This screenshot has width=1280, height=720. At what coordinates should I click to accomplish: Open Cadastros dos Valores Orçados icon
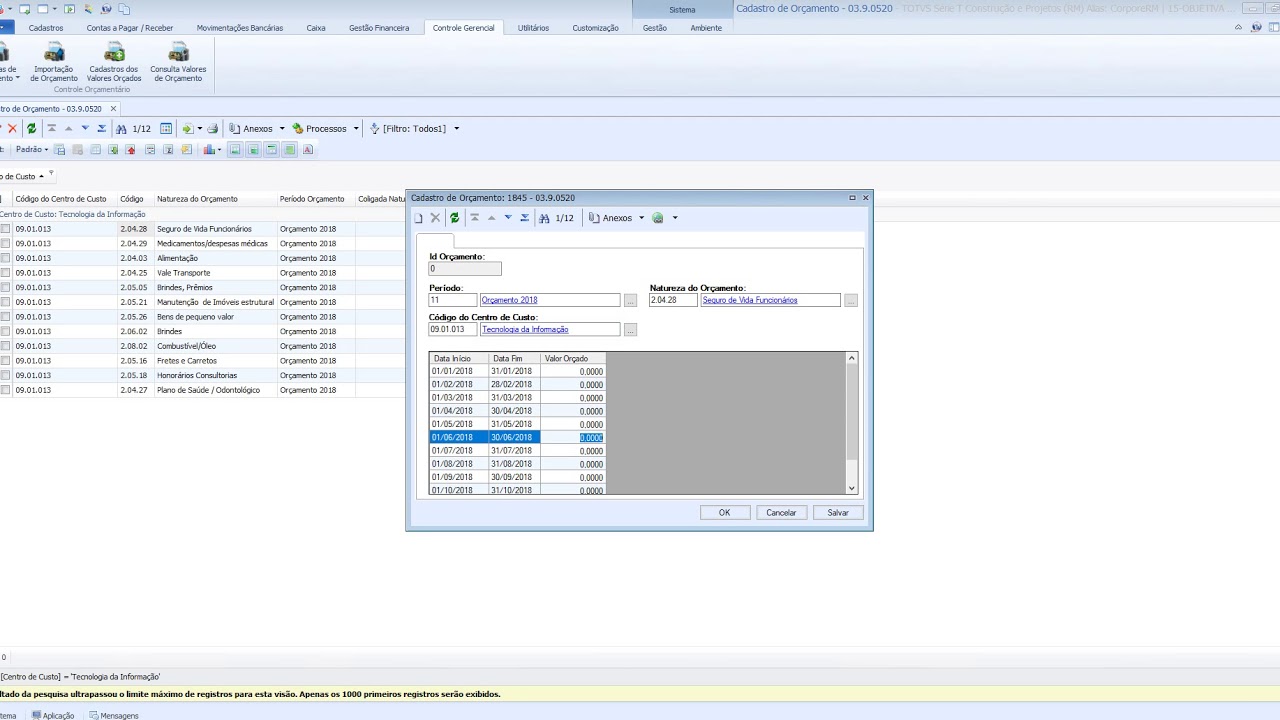tap(114, 62)
